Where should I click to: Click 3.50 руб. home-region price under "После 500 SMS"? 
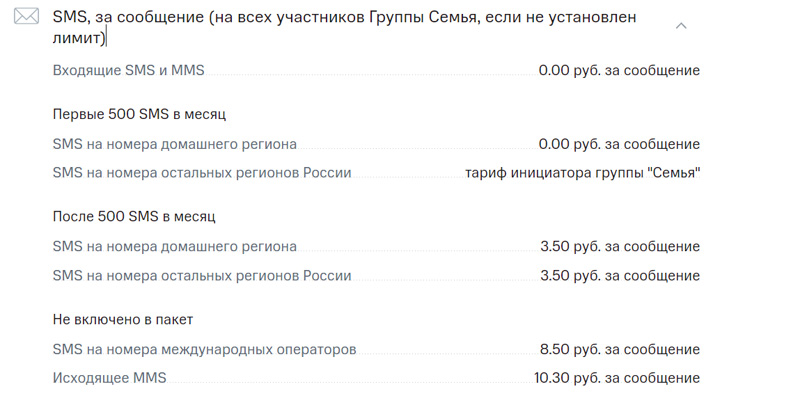click(619, 246)
